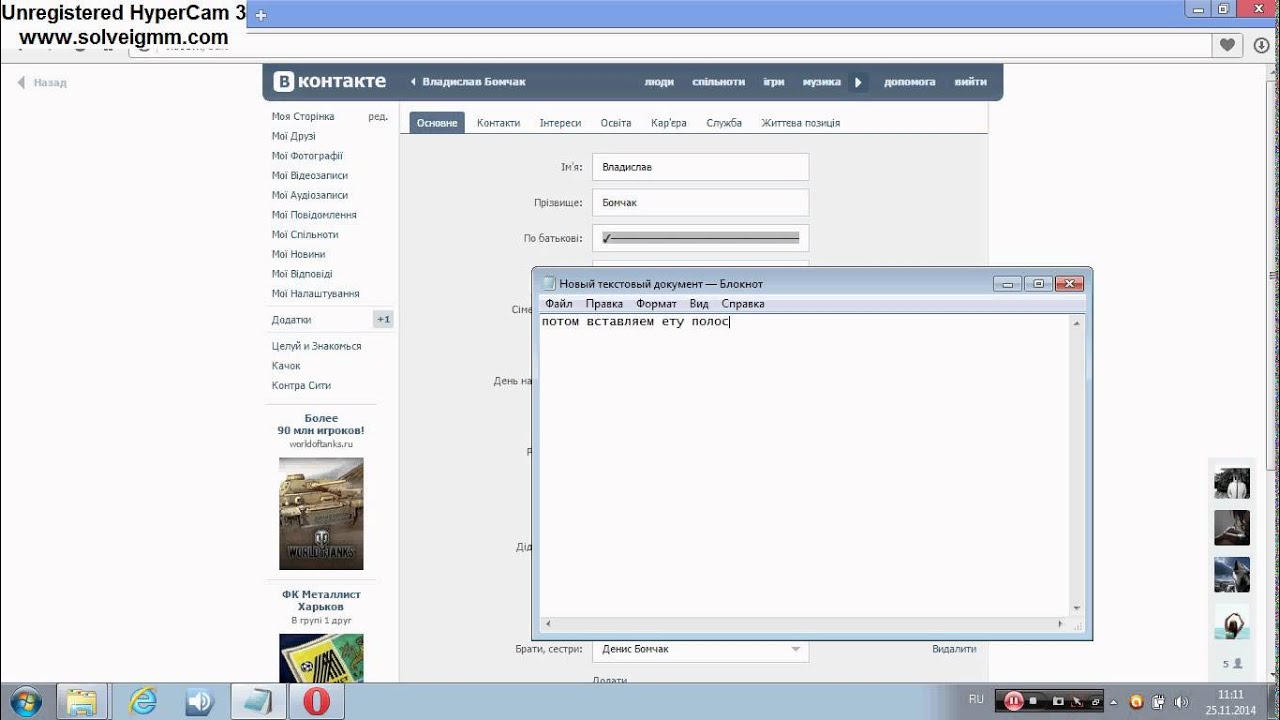Screen dimensions: 1280x720
Task: Open the Правка menu in Notepad
Action: pos(604,303)
